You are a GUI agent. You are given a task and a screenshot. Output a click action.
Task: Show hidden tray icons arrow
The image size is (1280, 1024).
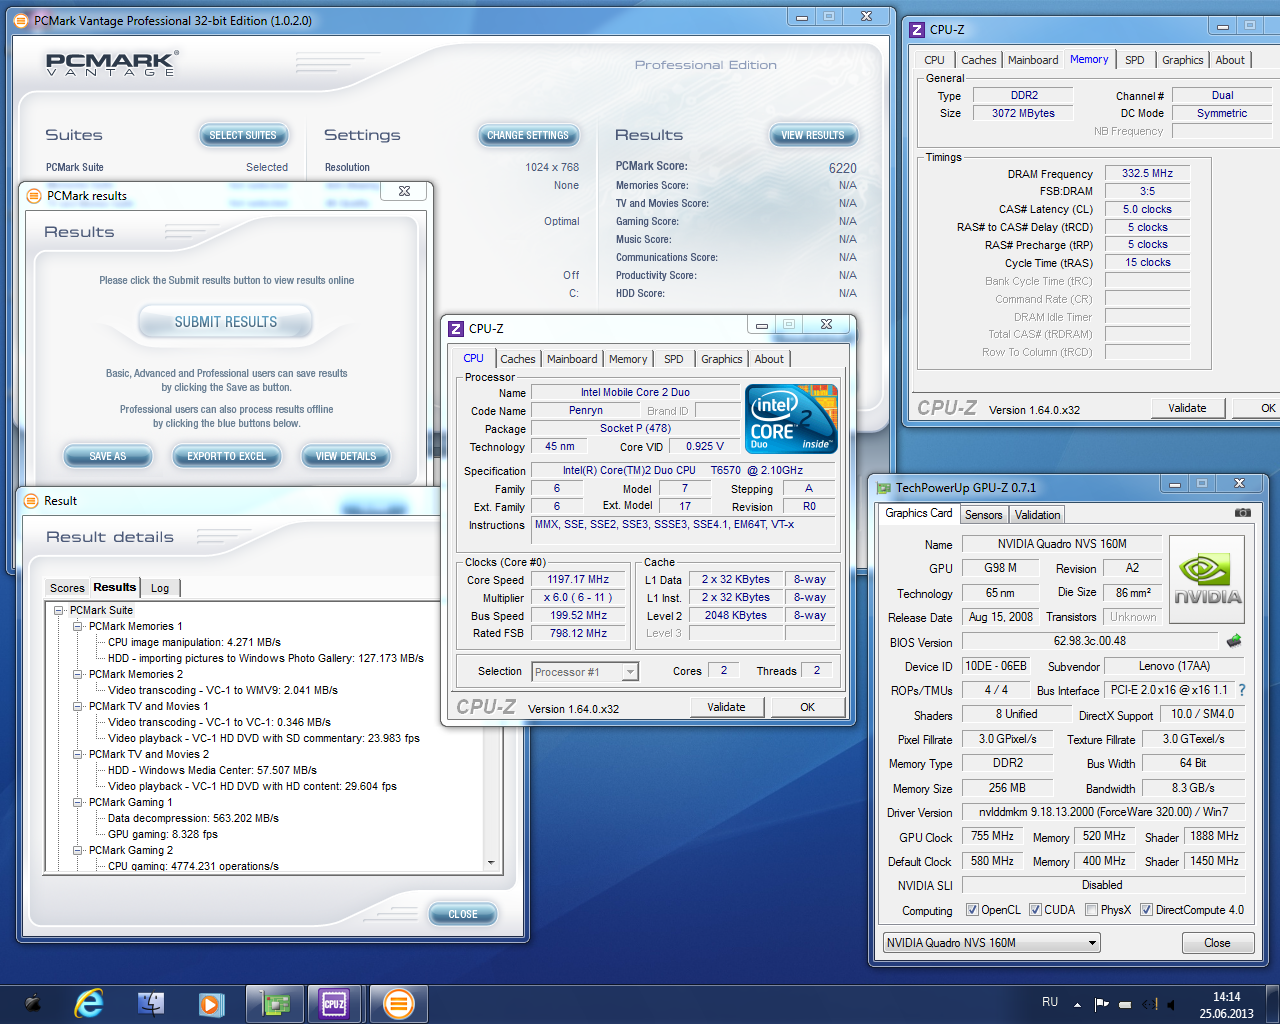(1077, 1004)
